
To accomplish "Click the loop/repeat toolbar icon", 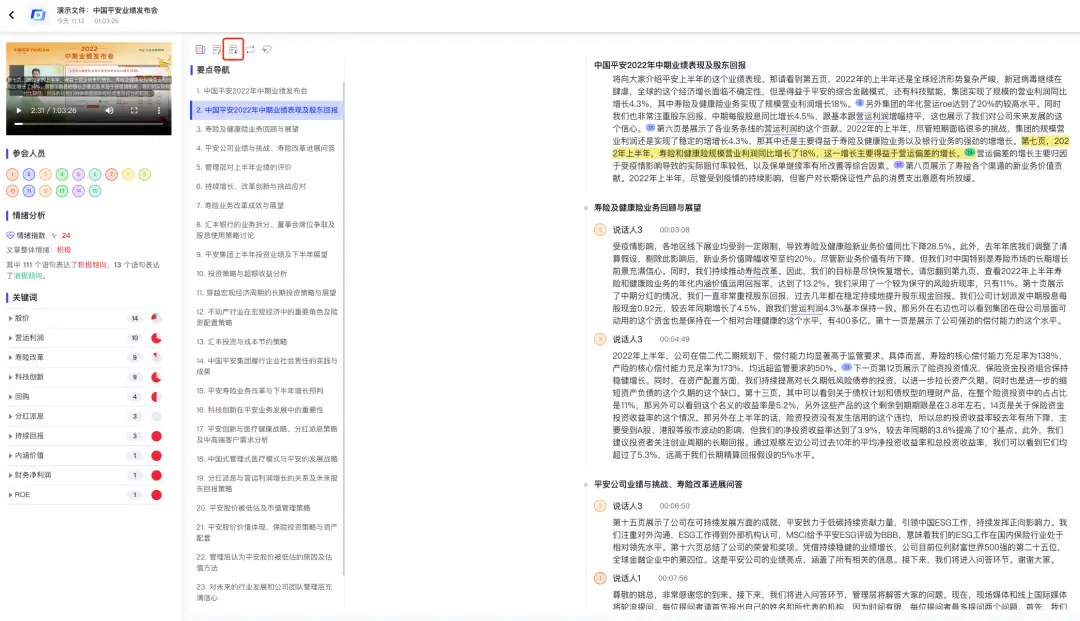I will [251, 50].
